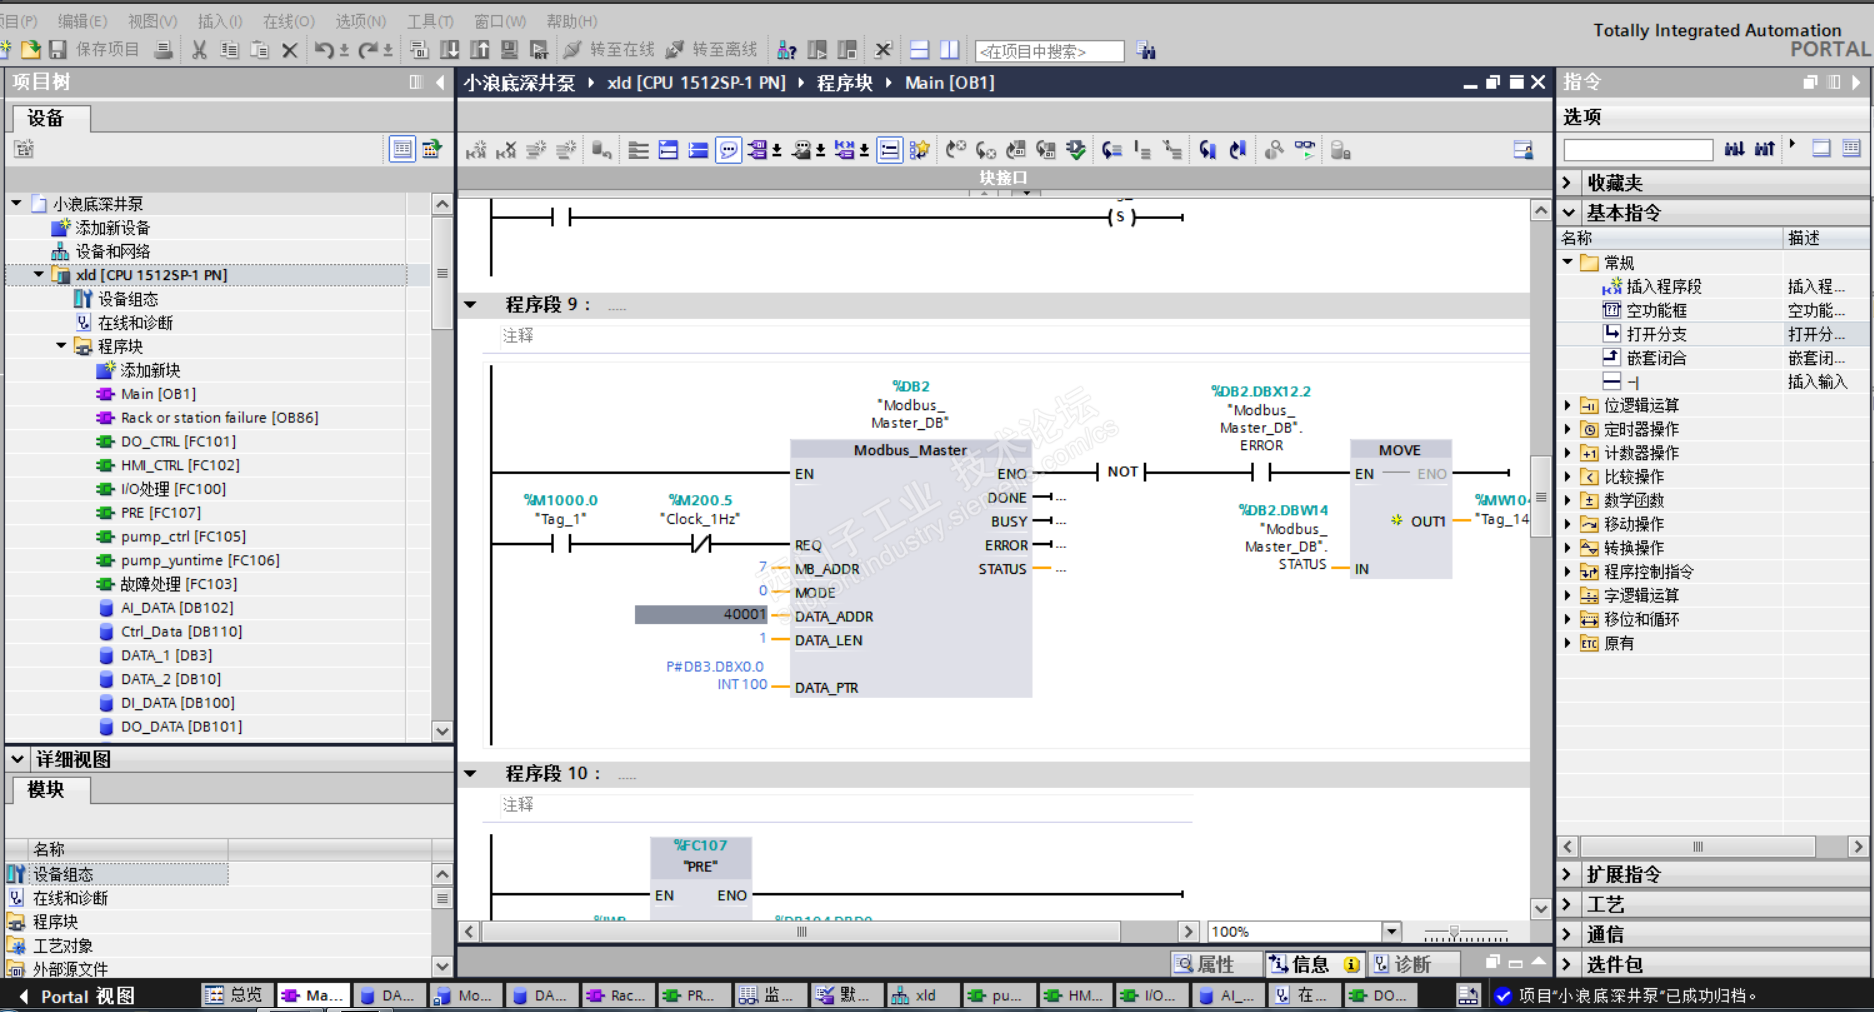The image size is (1874, 1012).
Task: Open the 帮助(H) menu
Action: tap(572, 21)
